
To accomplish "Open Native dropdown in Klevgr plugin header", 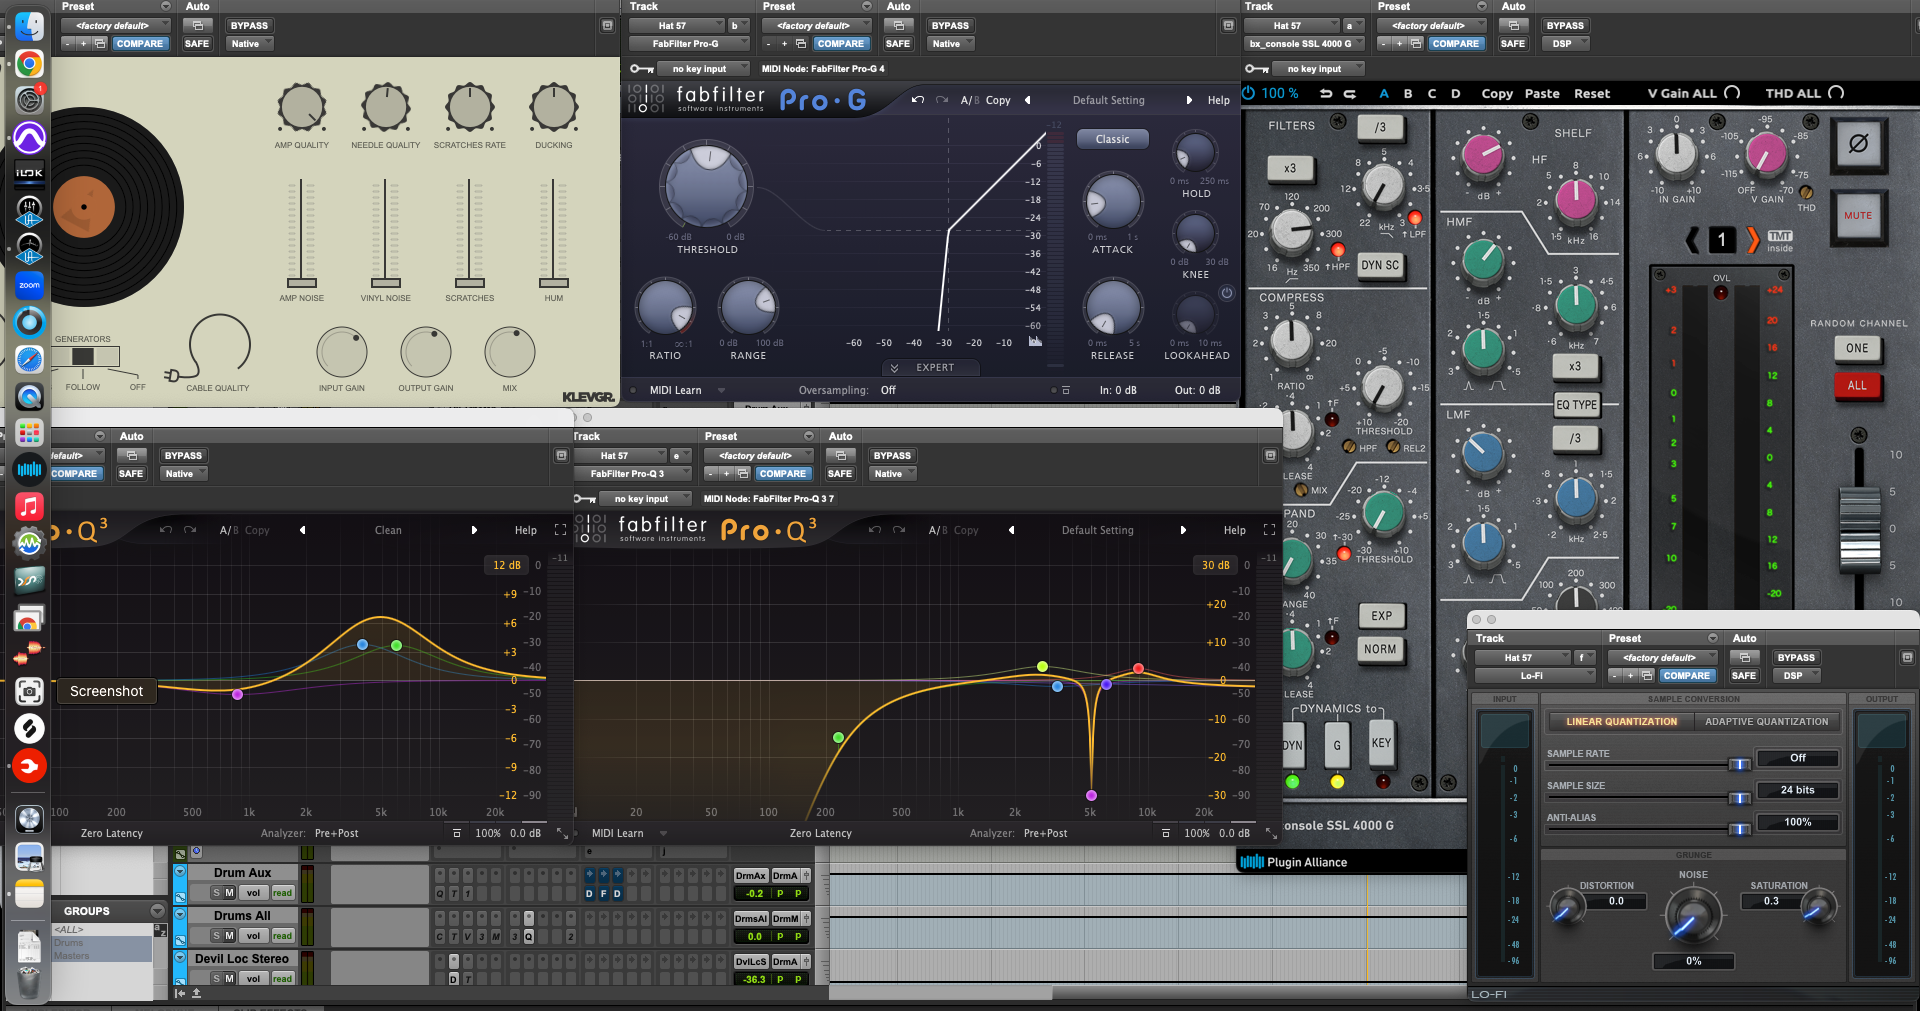I will tap(250, 44).
